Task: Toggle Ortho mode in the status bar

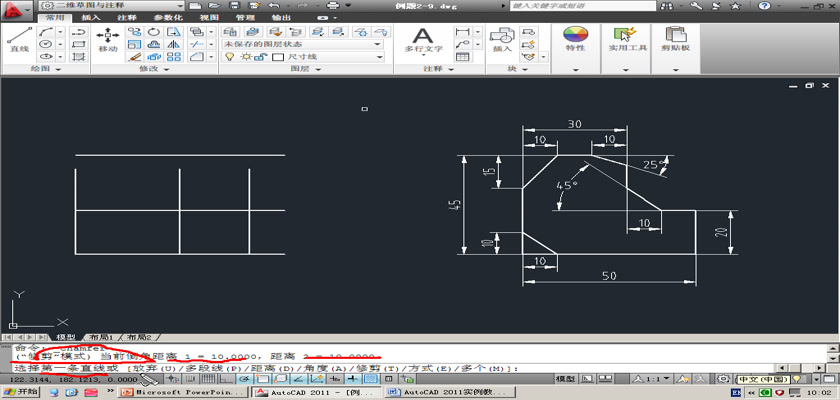Action: click(x=227, y=379)
